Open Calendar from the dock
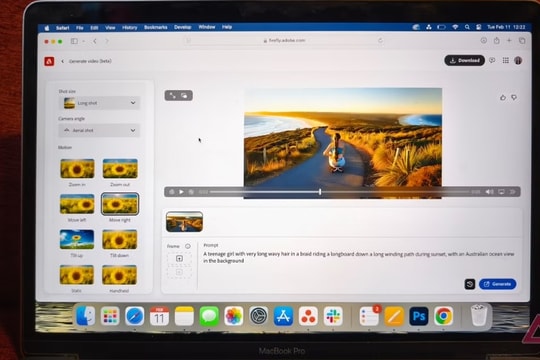The height and width of the screenshot is (360, 540). (x=159, y=316)
